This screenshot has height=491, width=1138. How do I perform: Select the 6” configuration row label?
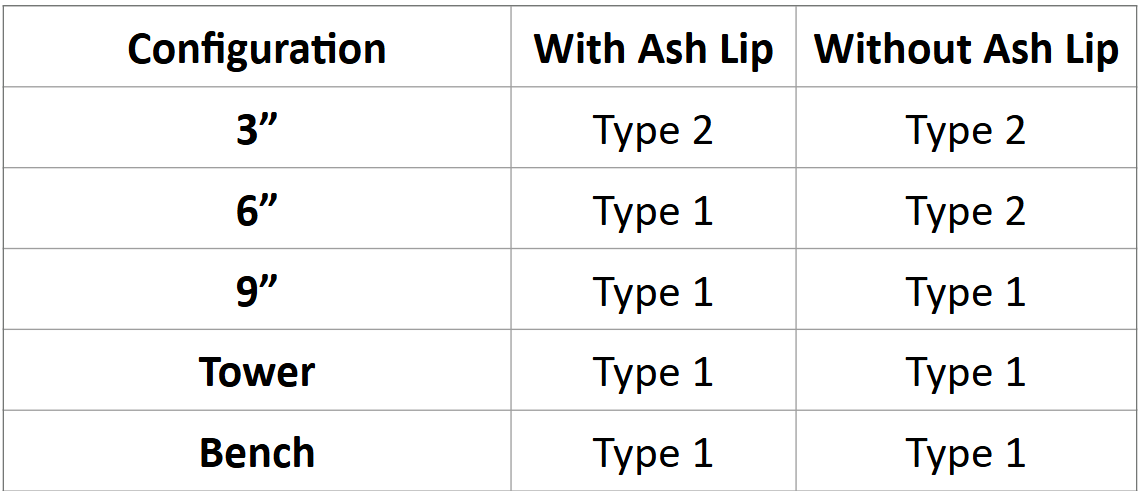257,211
